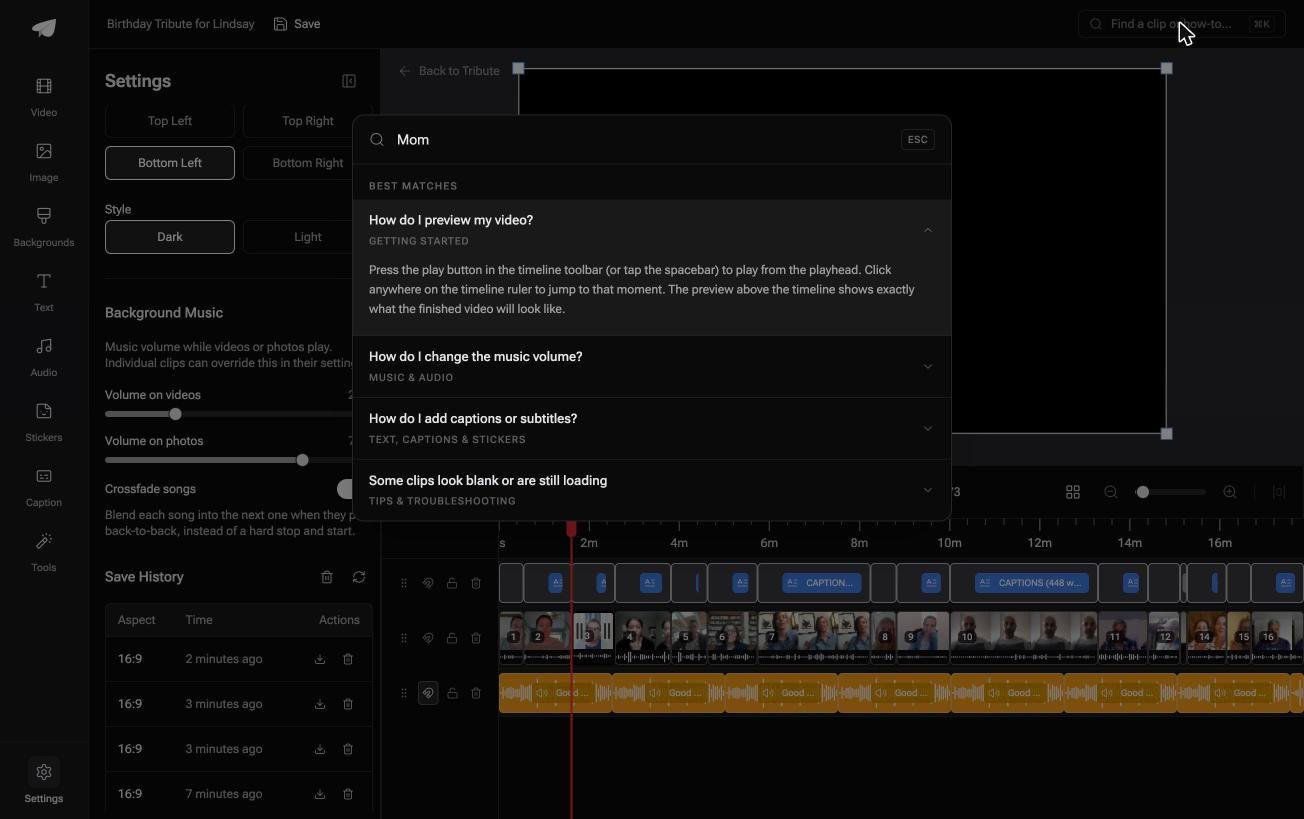The width and height of the screenshot is (1304, 819).
Task: Open the Image panel in sidebar
Action: pos(44,162)
